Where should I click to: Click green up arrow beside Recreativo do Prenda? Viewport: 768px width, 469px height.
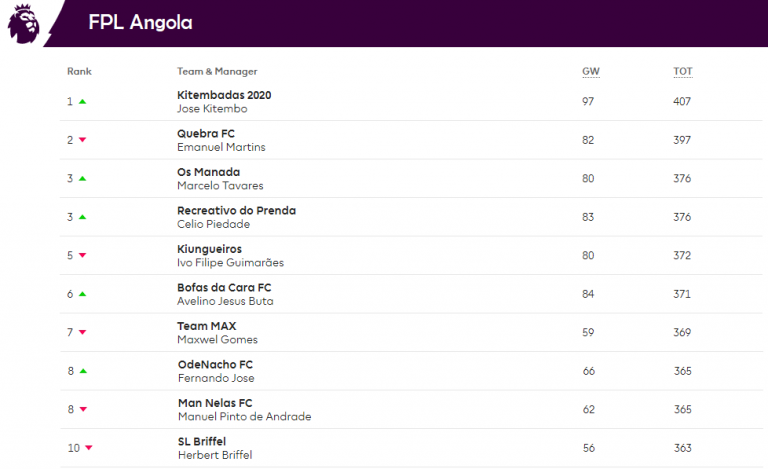click(x=83, y=217)
